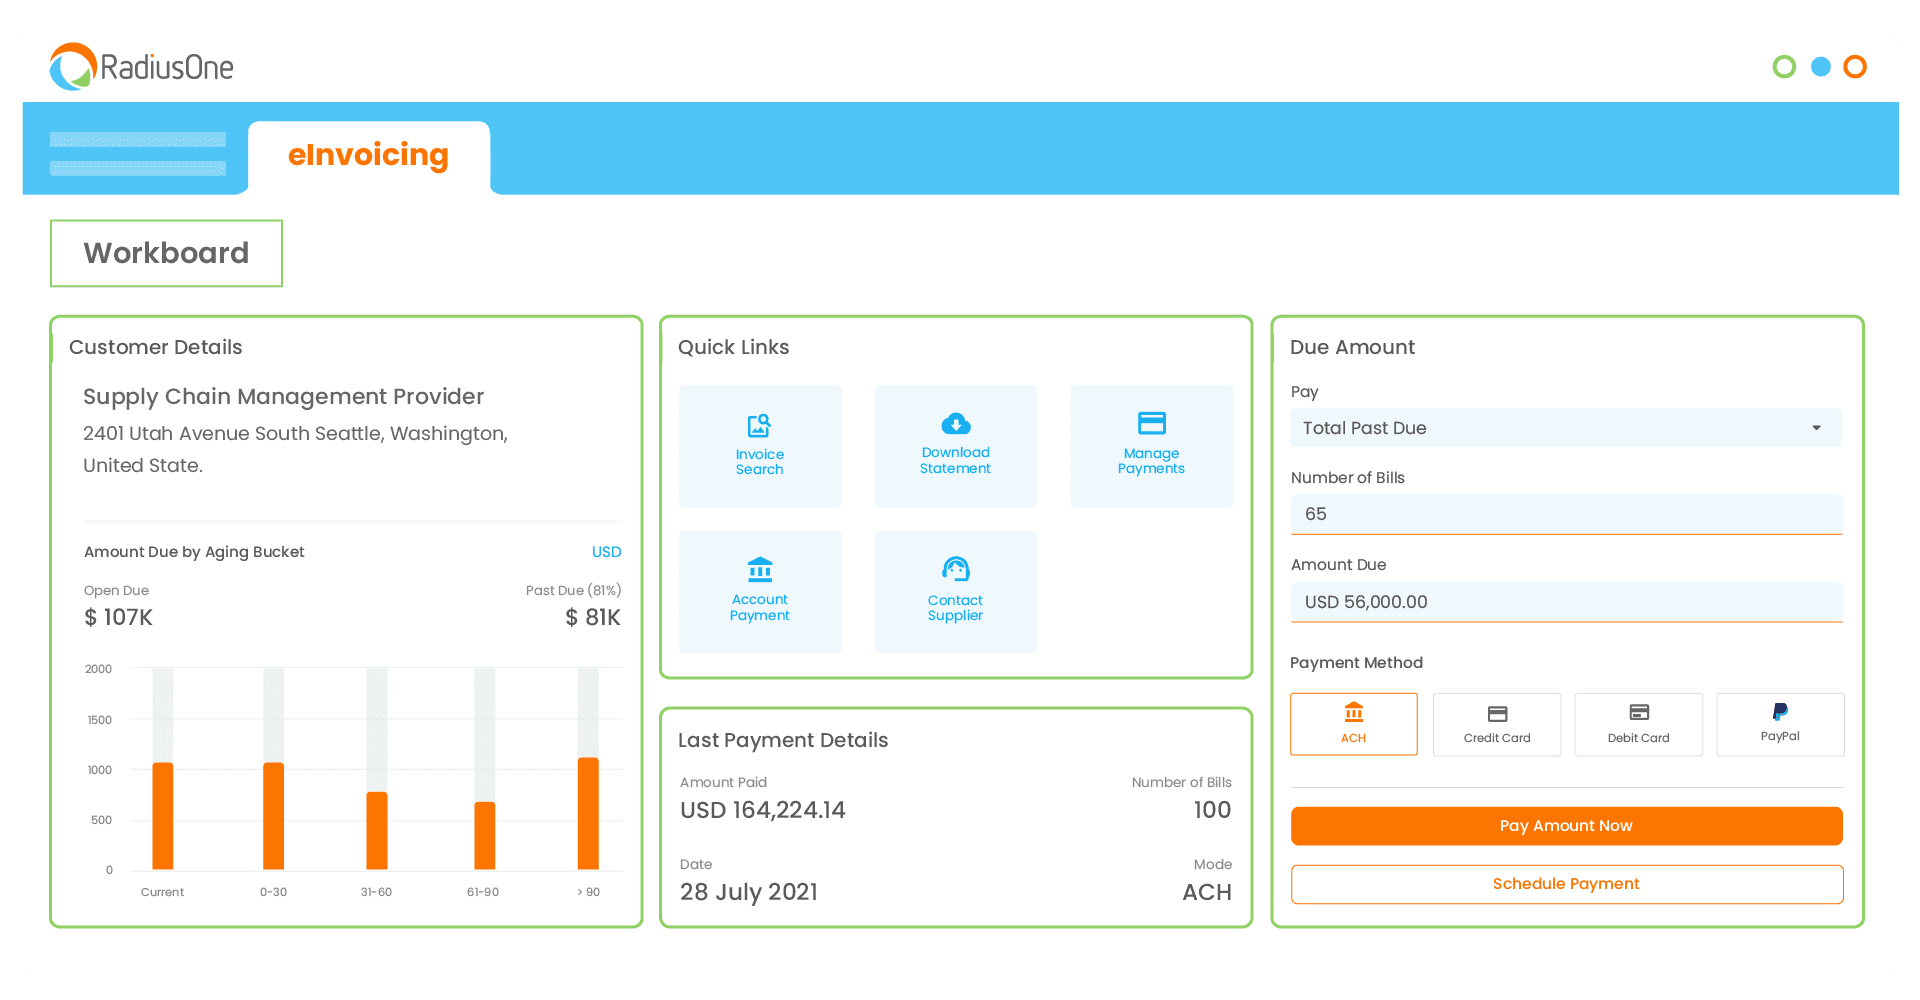Open the Workboard tab

pos(166,253)
